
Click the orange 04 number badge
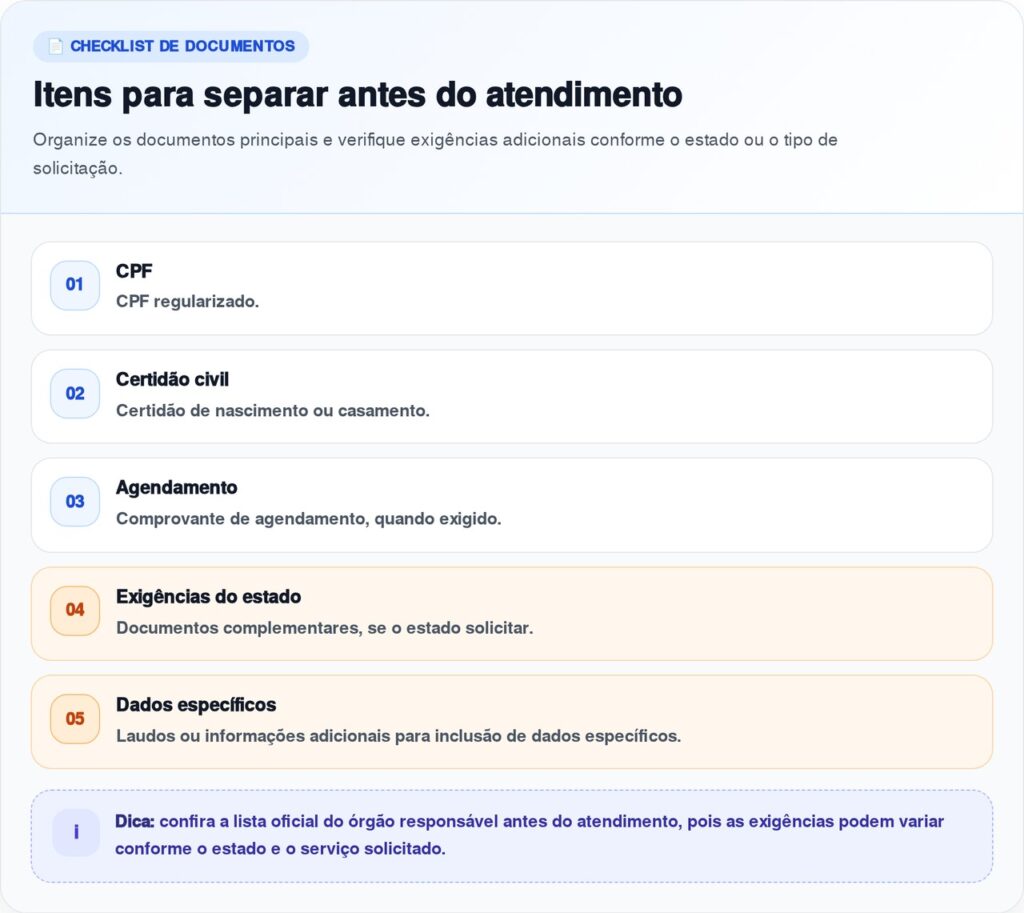tap(75, 610)
